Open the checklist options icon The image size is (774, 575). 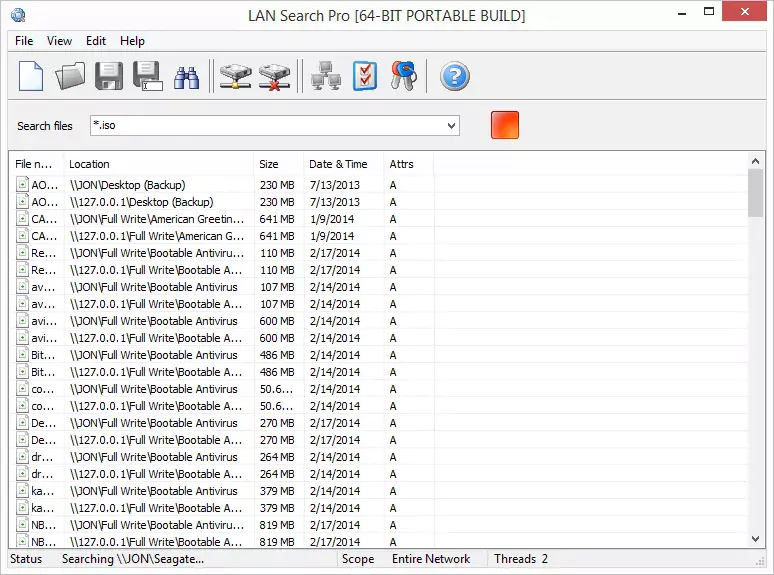click(x=365, y=76)
